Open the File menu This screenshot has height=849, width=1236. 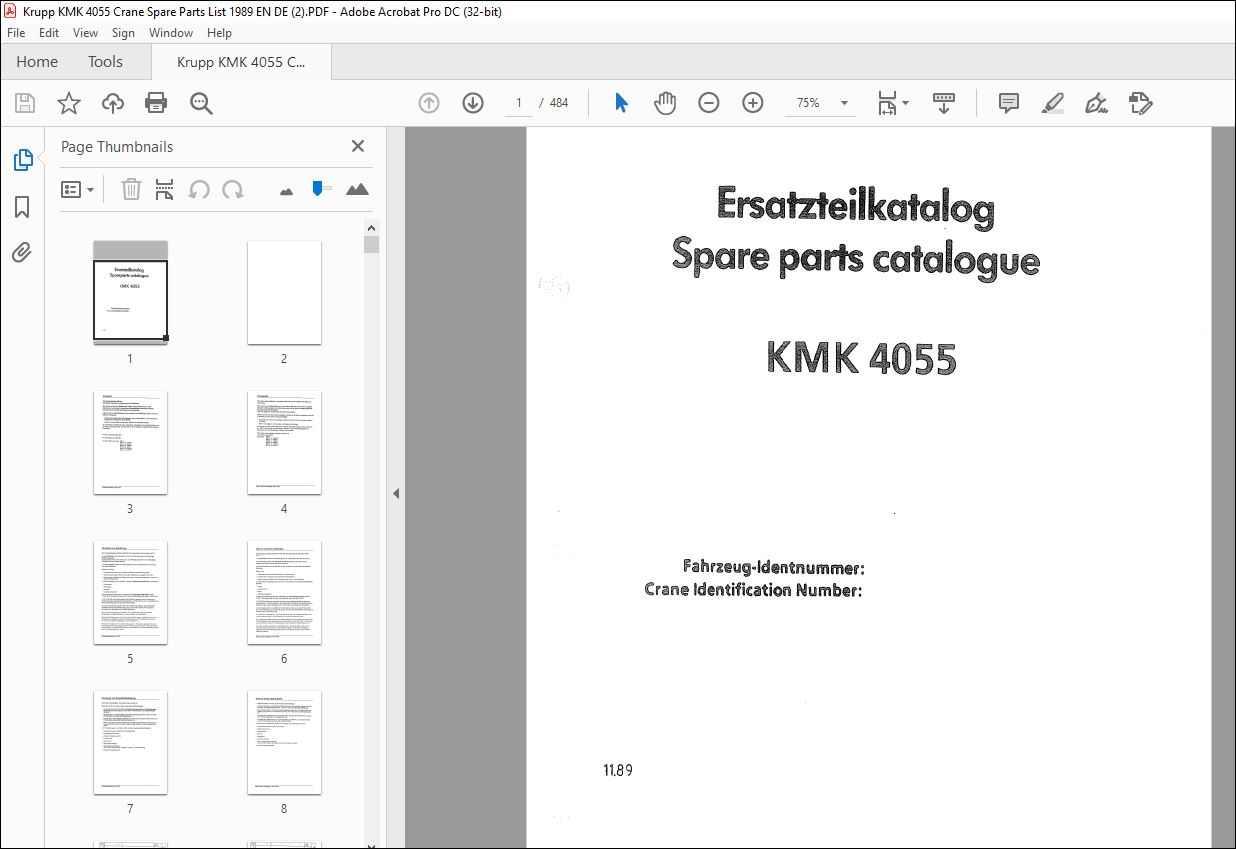click(x=16, y=33)
